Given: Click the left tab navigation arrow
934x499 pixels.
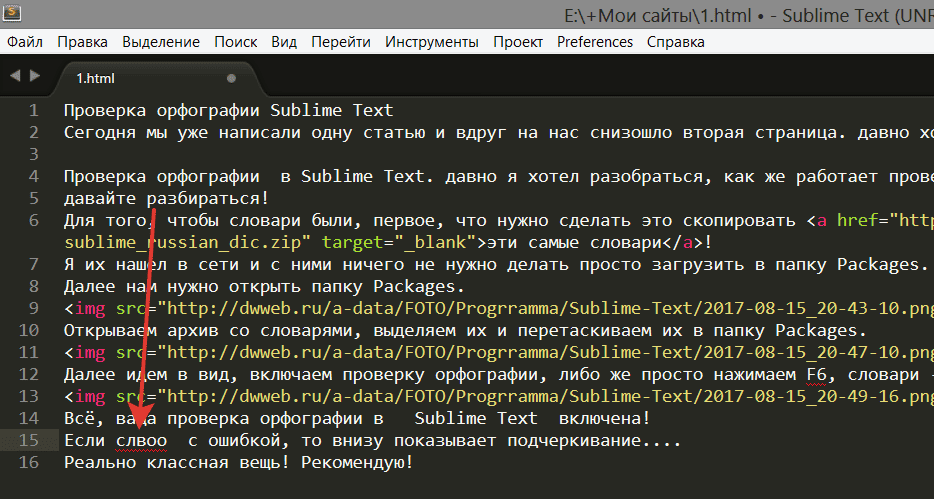Looking at the screenshot, I should click(15, 76).
